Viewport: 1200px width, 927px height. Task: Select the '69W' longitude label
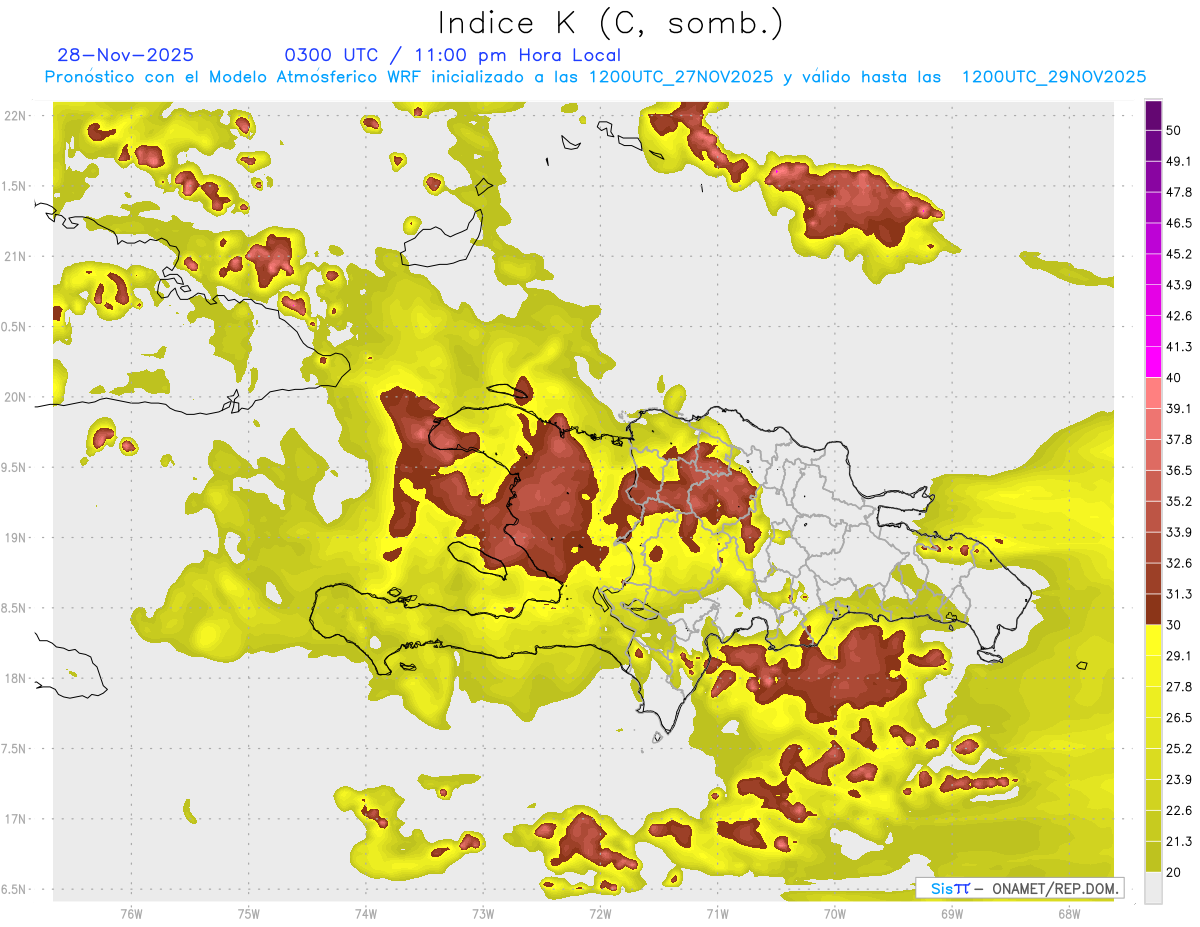952,914
